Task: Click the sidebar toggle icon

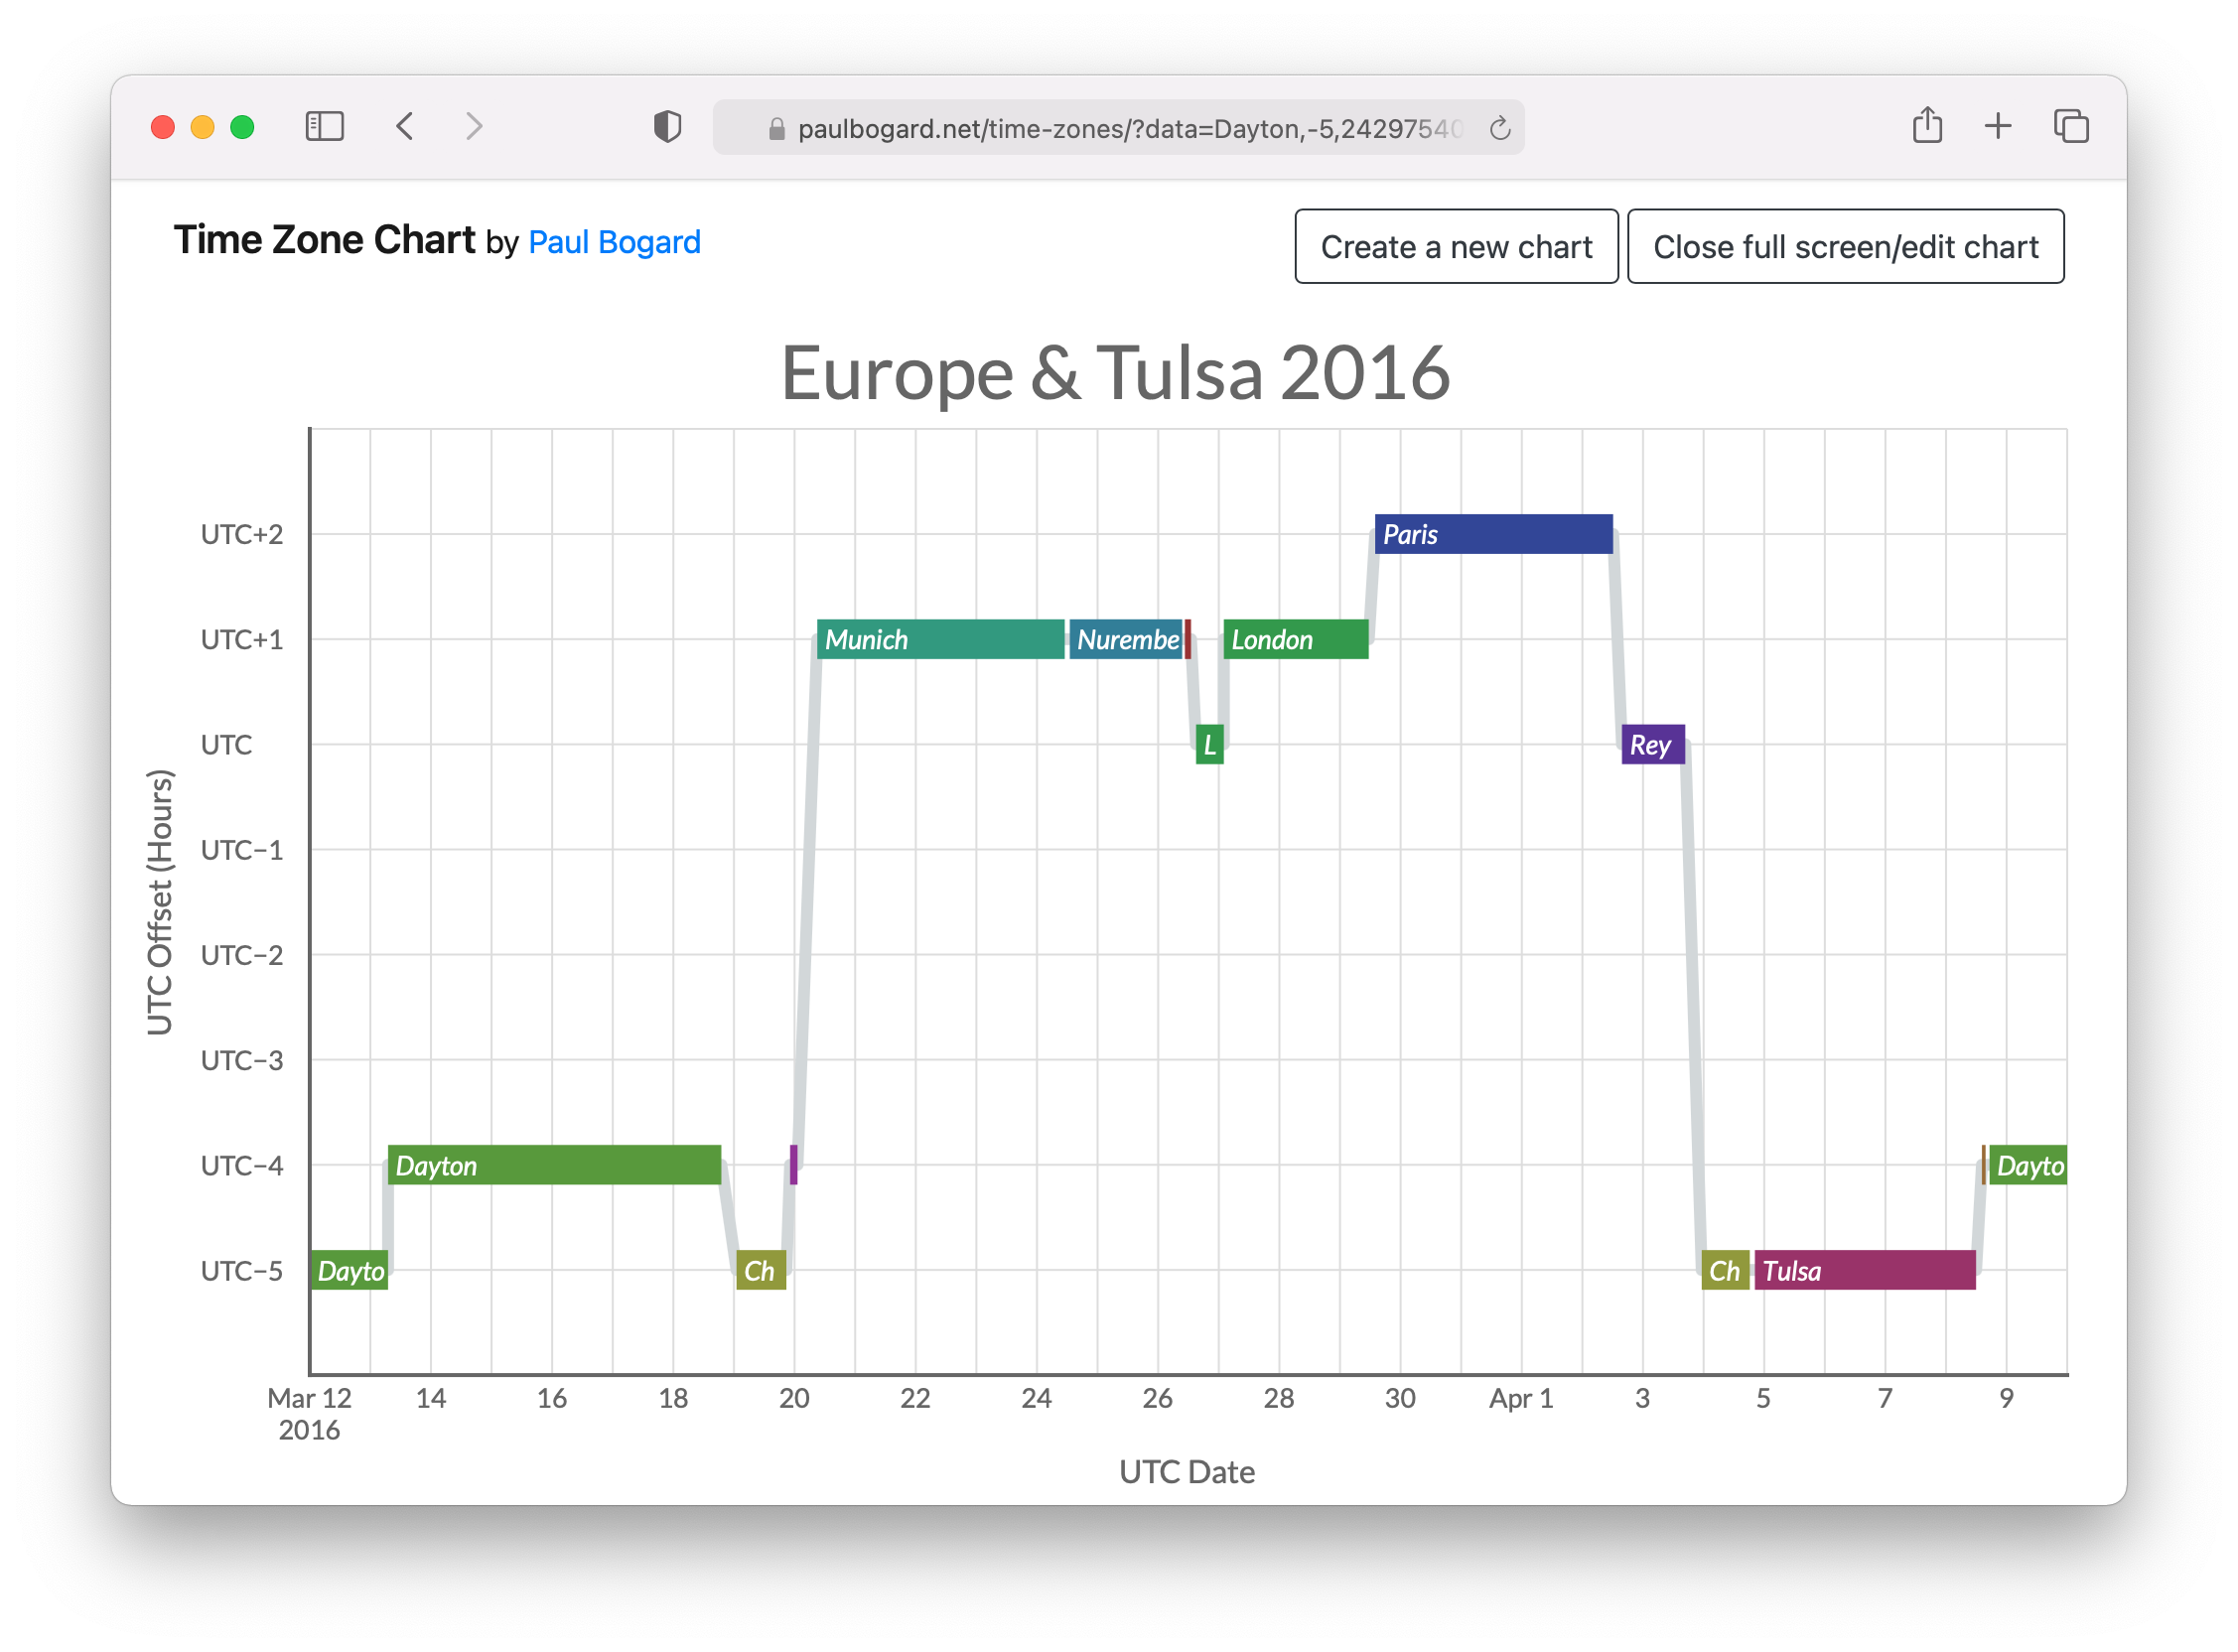Action: (320, 127)
